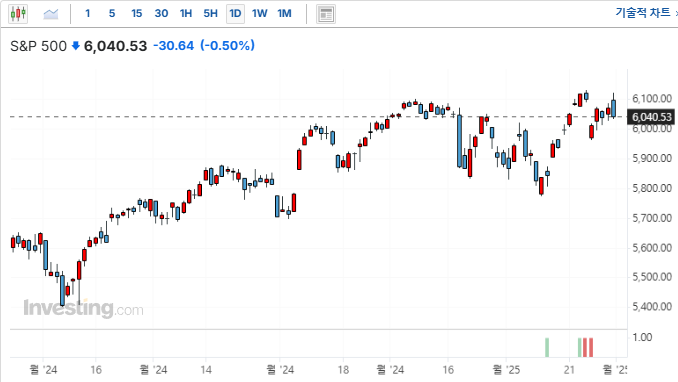Screen dimensions: 678x382
Task: Select the 1H timeframe
Action: click(x=186, y=13)
